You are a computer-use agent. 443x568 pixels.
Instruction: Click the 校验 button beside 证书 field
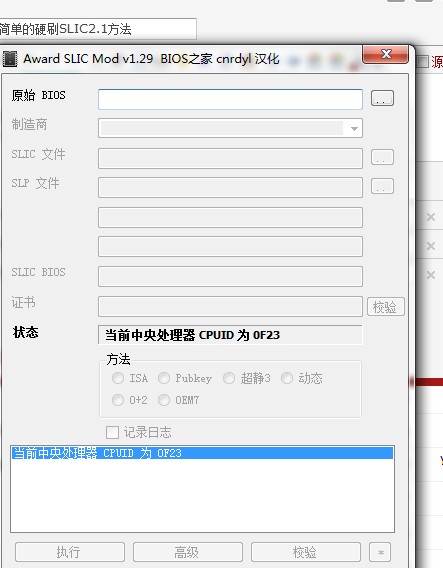[385, 307]
